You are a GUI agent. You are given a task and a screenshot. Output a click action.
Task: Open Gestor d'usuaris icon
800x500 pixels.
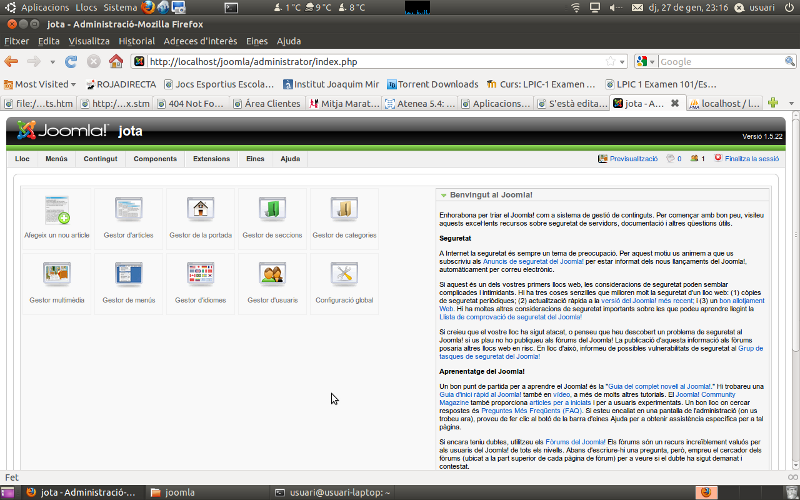click(273, 282)
